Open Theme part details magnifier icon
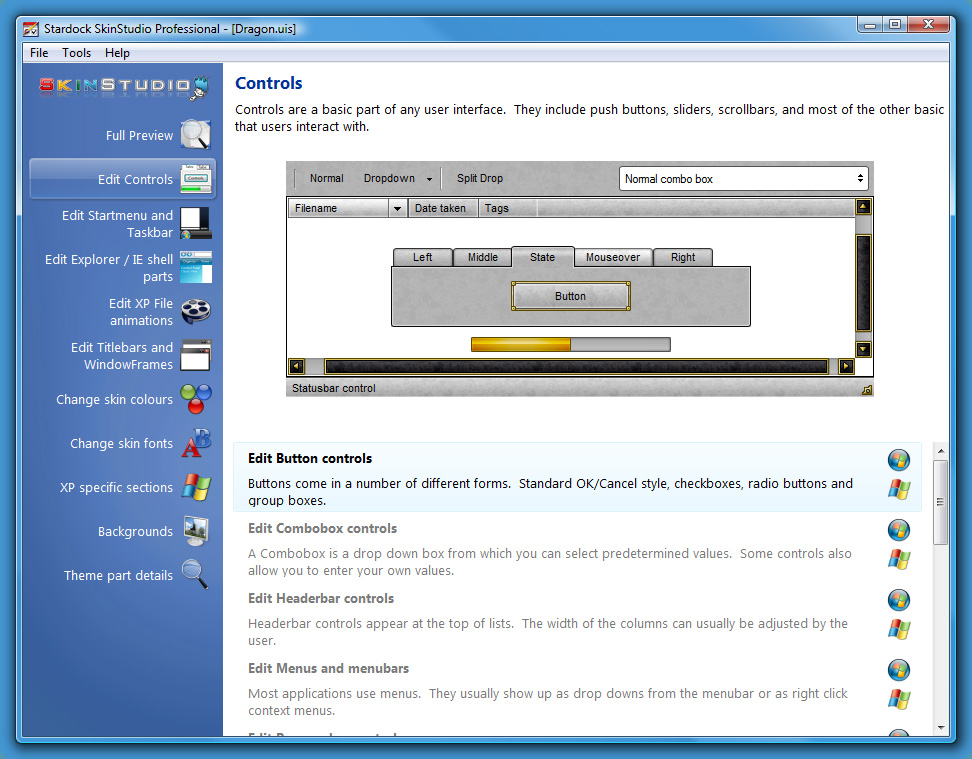Image resolution: width=972 pixels, height=759 pixels. [196, 574]
